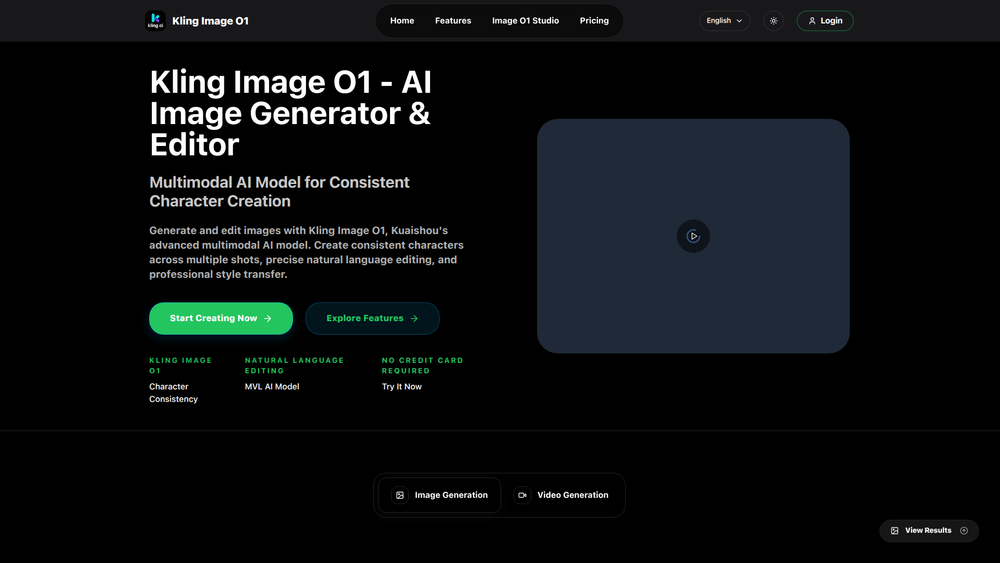Click Explore Features button
This screenshot has width=1000, height=563.
pos(372,318)
